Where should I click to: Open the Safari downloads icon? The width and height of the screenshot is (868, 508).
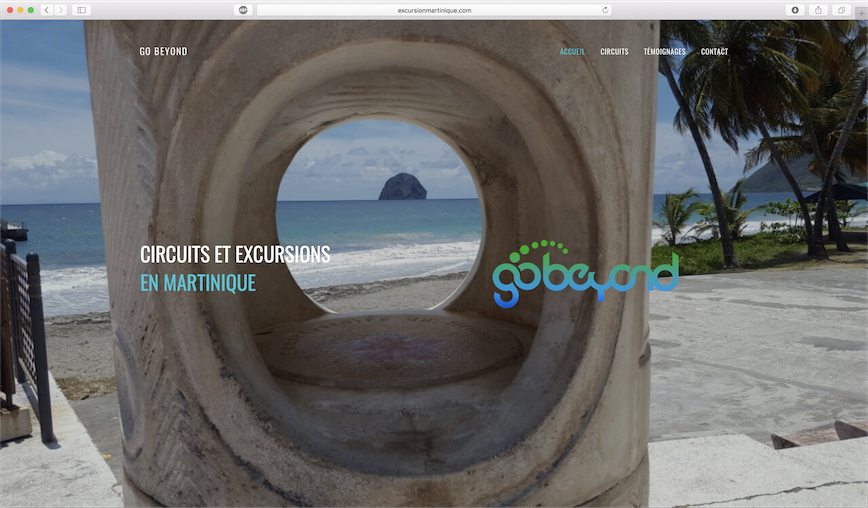[795, 10]
